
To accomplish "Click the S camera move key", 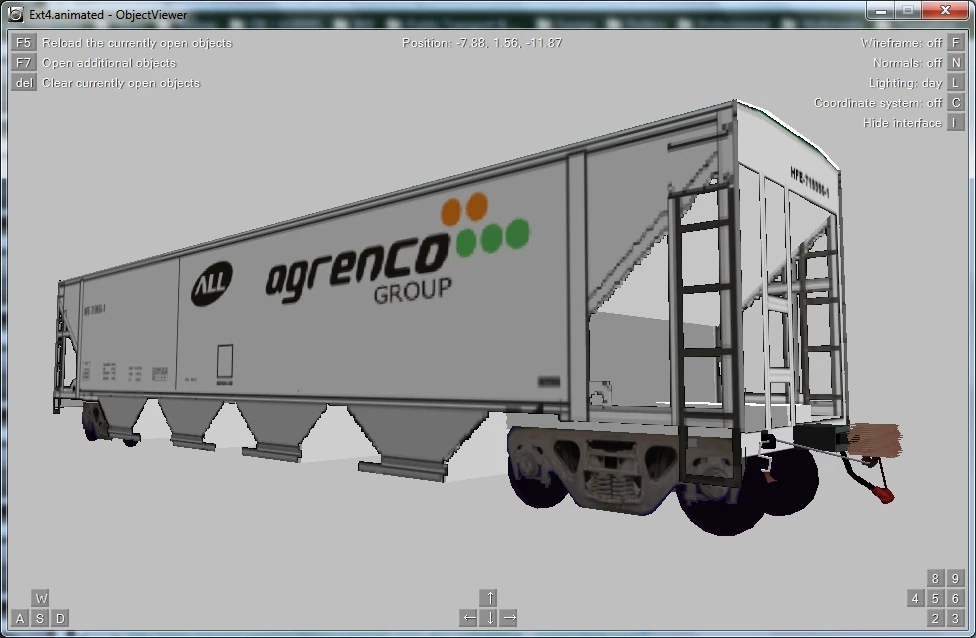I will click(40, 618).
